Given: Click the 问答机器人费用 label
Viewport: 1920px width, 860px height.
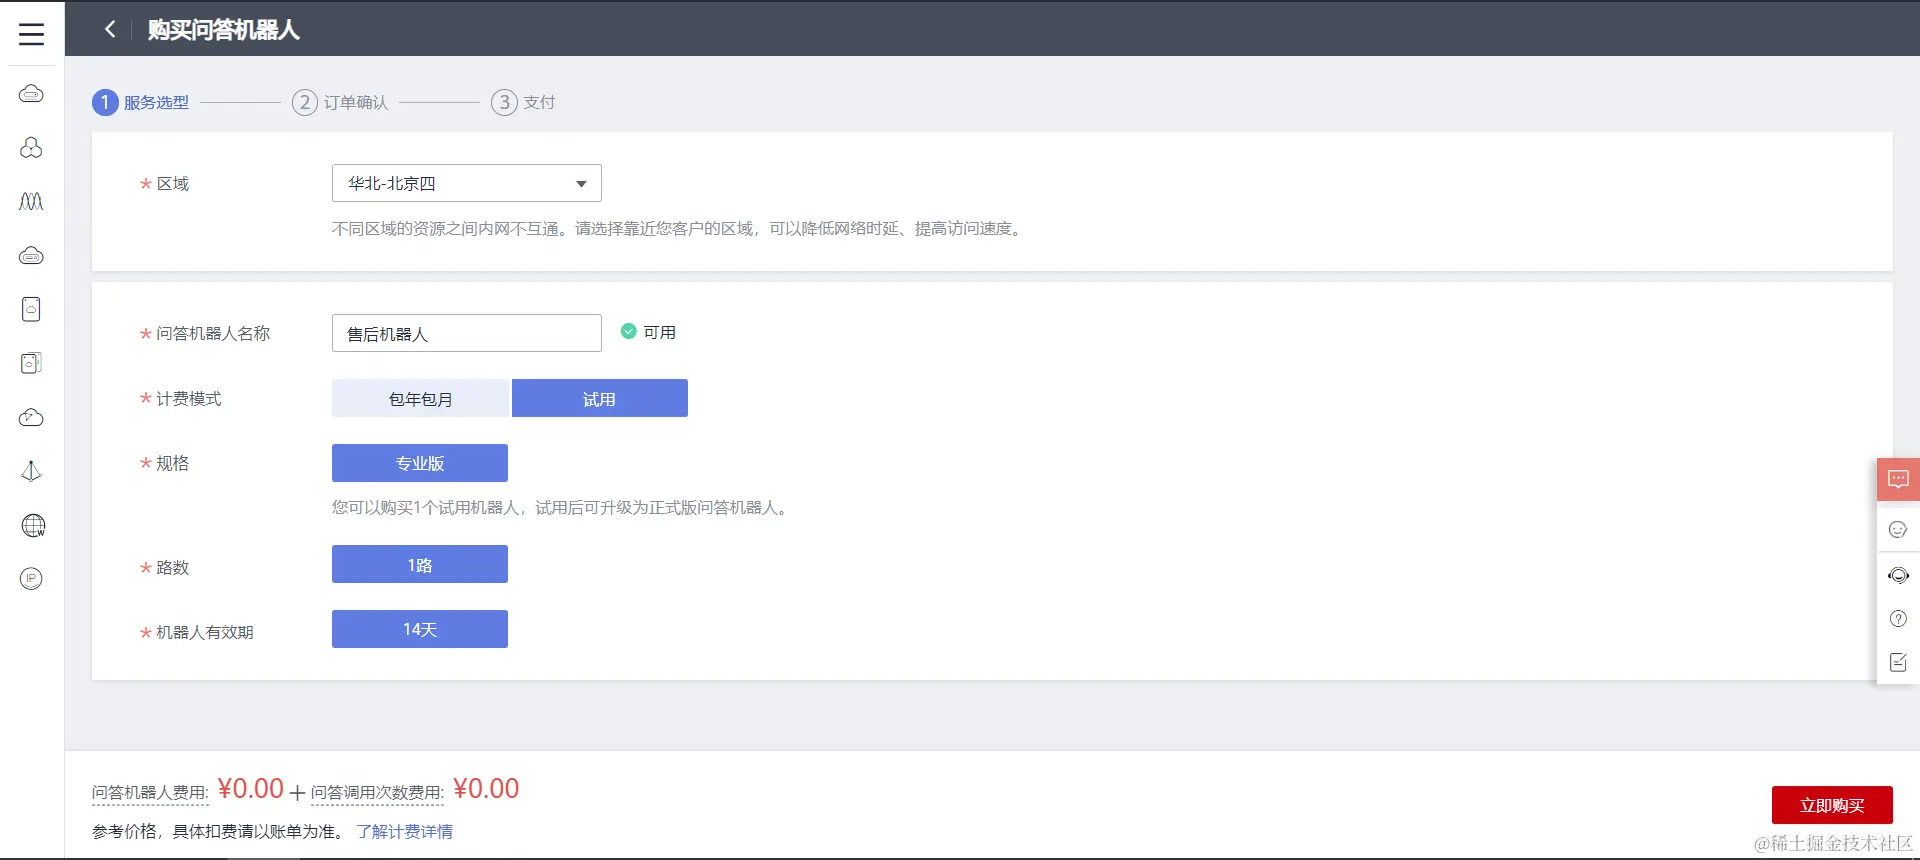Looking at the screenshot, I should (150, 793).
